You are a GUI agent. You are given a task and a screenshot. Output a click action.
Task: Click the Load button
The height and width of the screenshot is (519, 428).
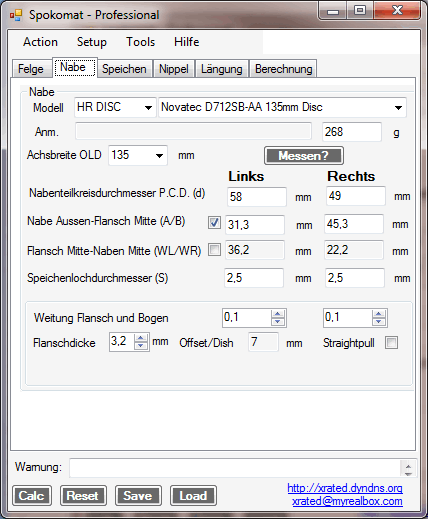click(x=193, y=496)
